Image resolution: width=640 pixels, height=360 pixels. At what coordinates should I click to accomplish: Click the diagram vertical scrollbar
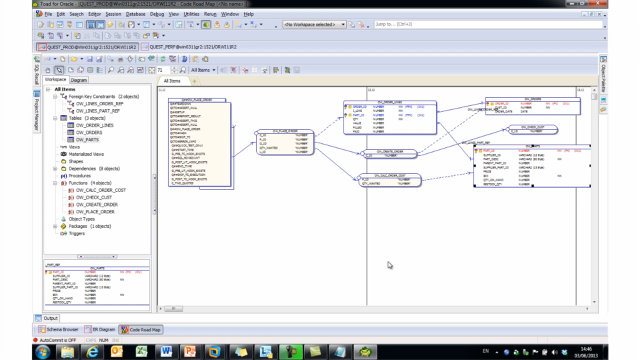click(x=594, y=196)
